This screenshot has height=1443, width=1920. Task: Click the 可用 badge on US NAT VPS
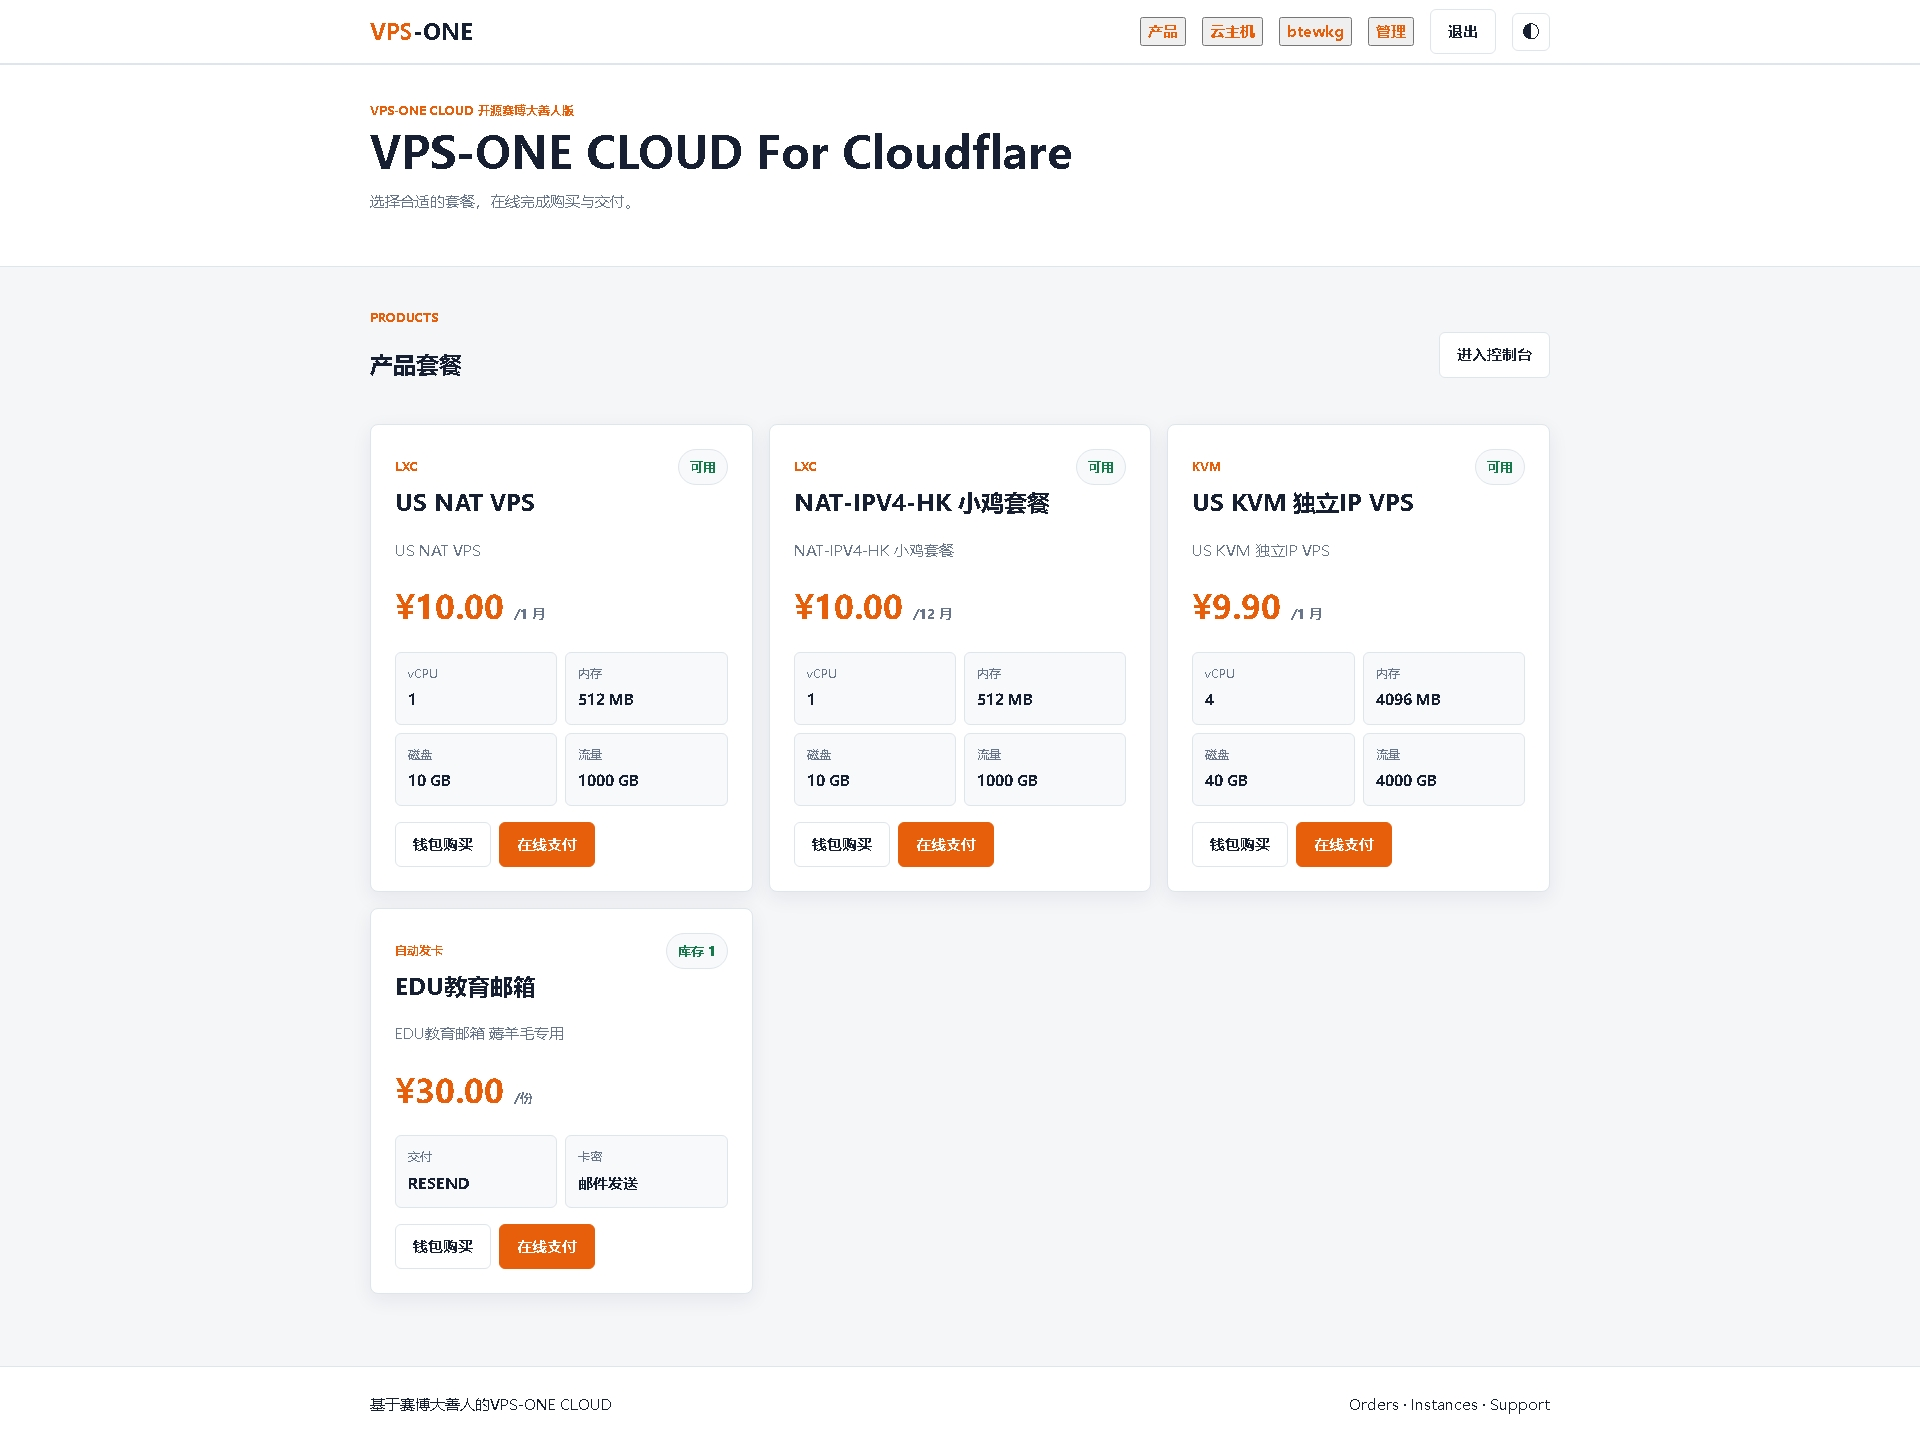[x=702, y=467]
